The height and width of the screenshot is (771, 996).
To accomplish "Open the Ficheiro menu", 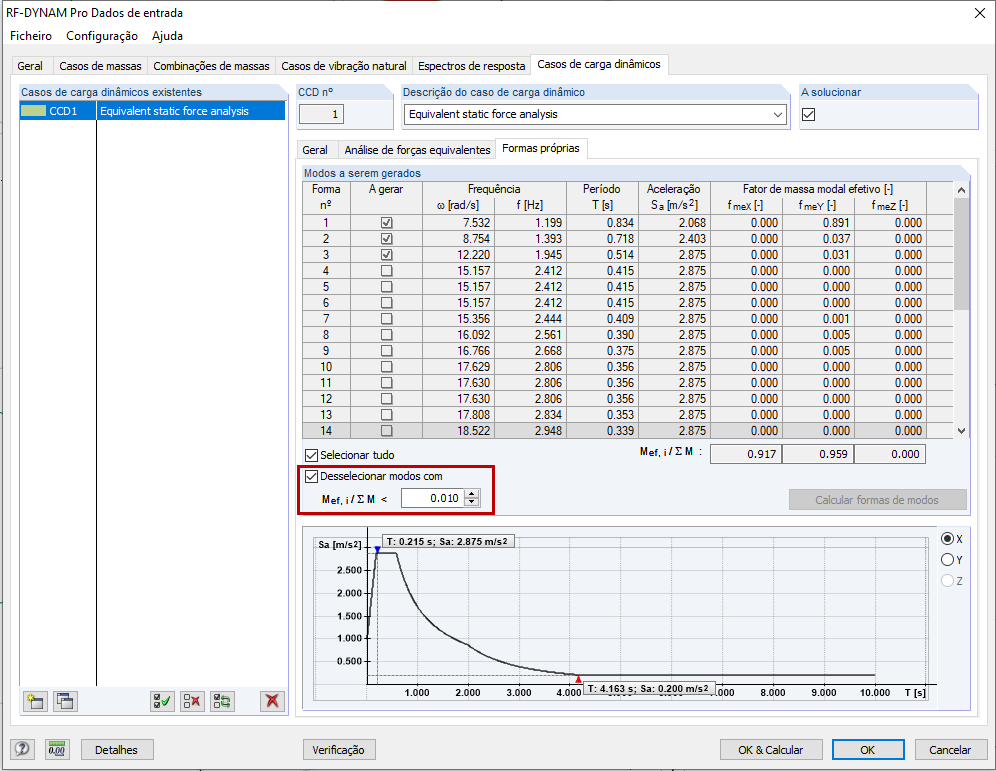I will pyautogui.click(x=30, y=36).
